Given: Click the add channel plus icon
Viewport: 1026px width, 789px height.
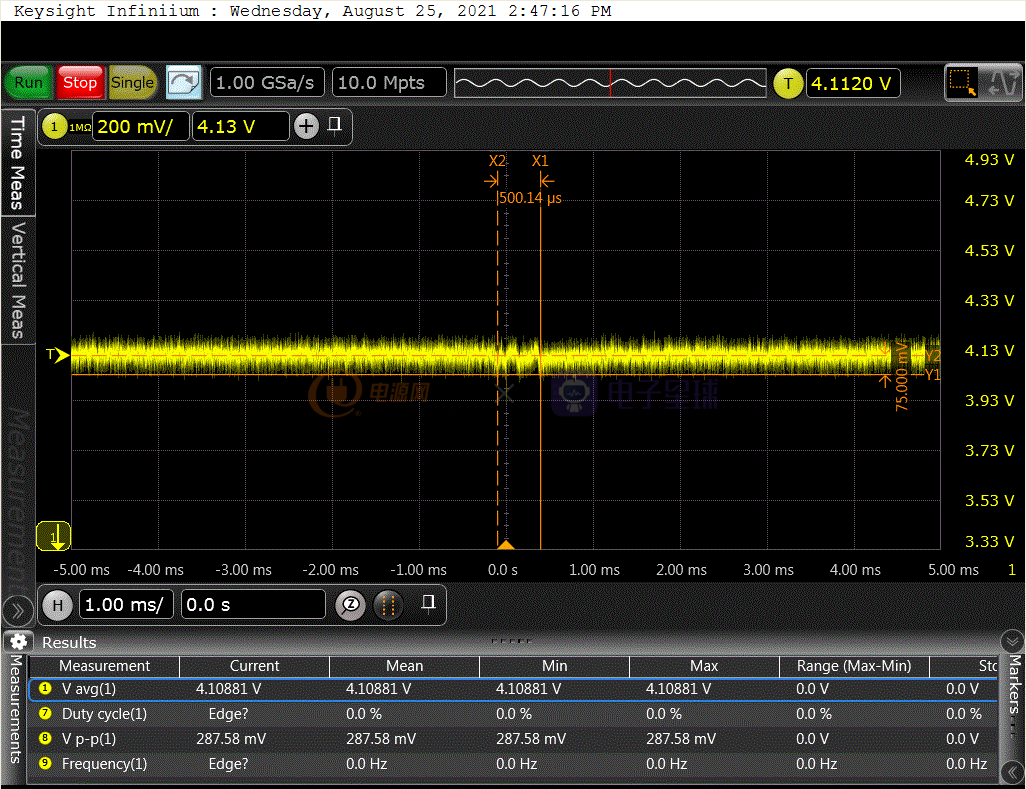Looking at the screenshot, I should coord(307,126).
